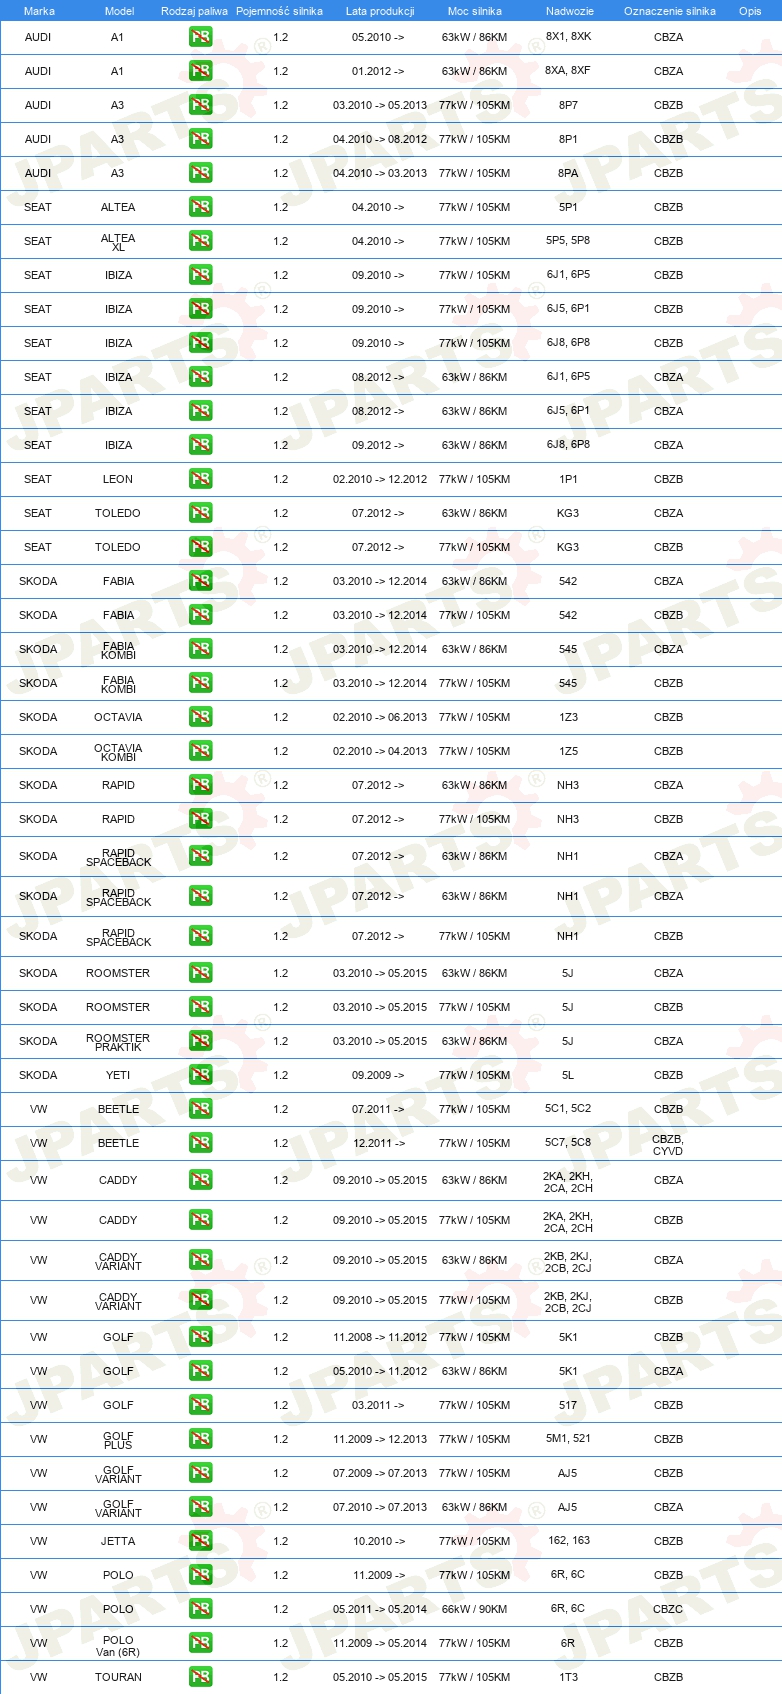Click body code cell 1P1

coord(568,479)
